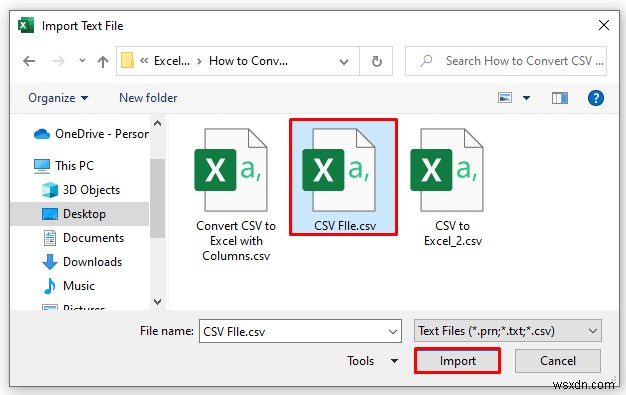
Task: Open Downloads in navigation pane
Action: 82,262
